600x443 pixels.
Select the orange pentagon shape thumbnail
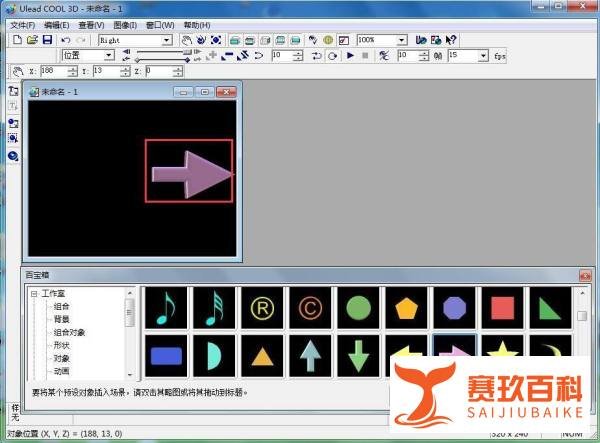click(406, 308)
